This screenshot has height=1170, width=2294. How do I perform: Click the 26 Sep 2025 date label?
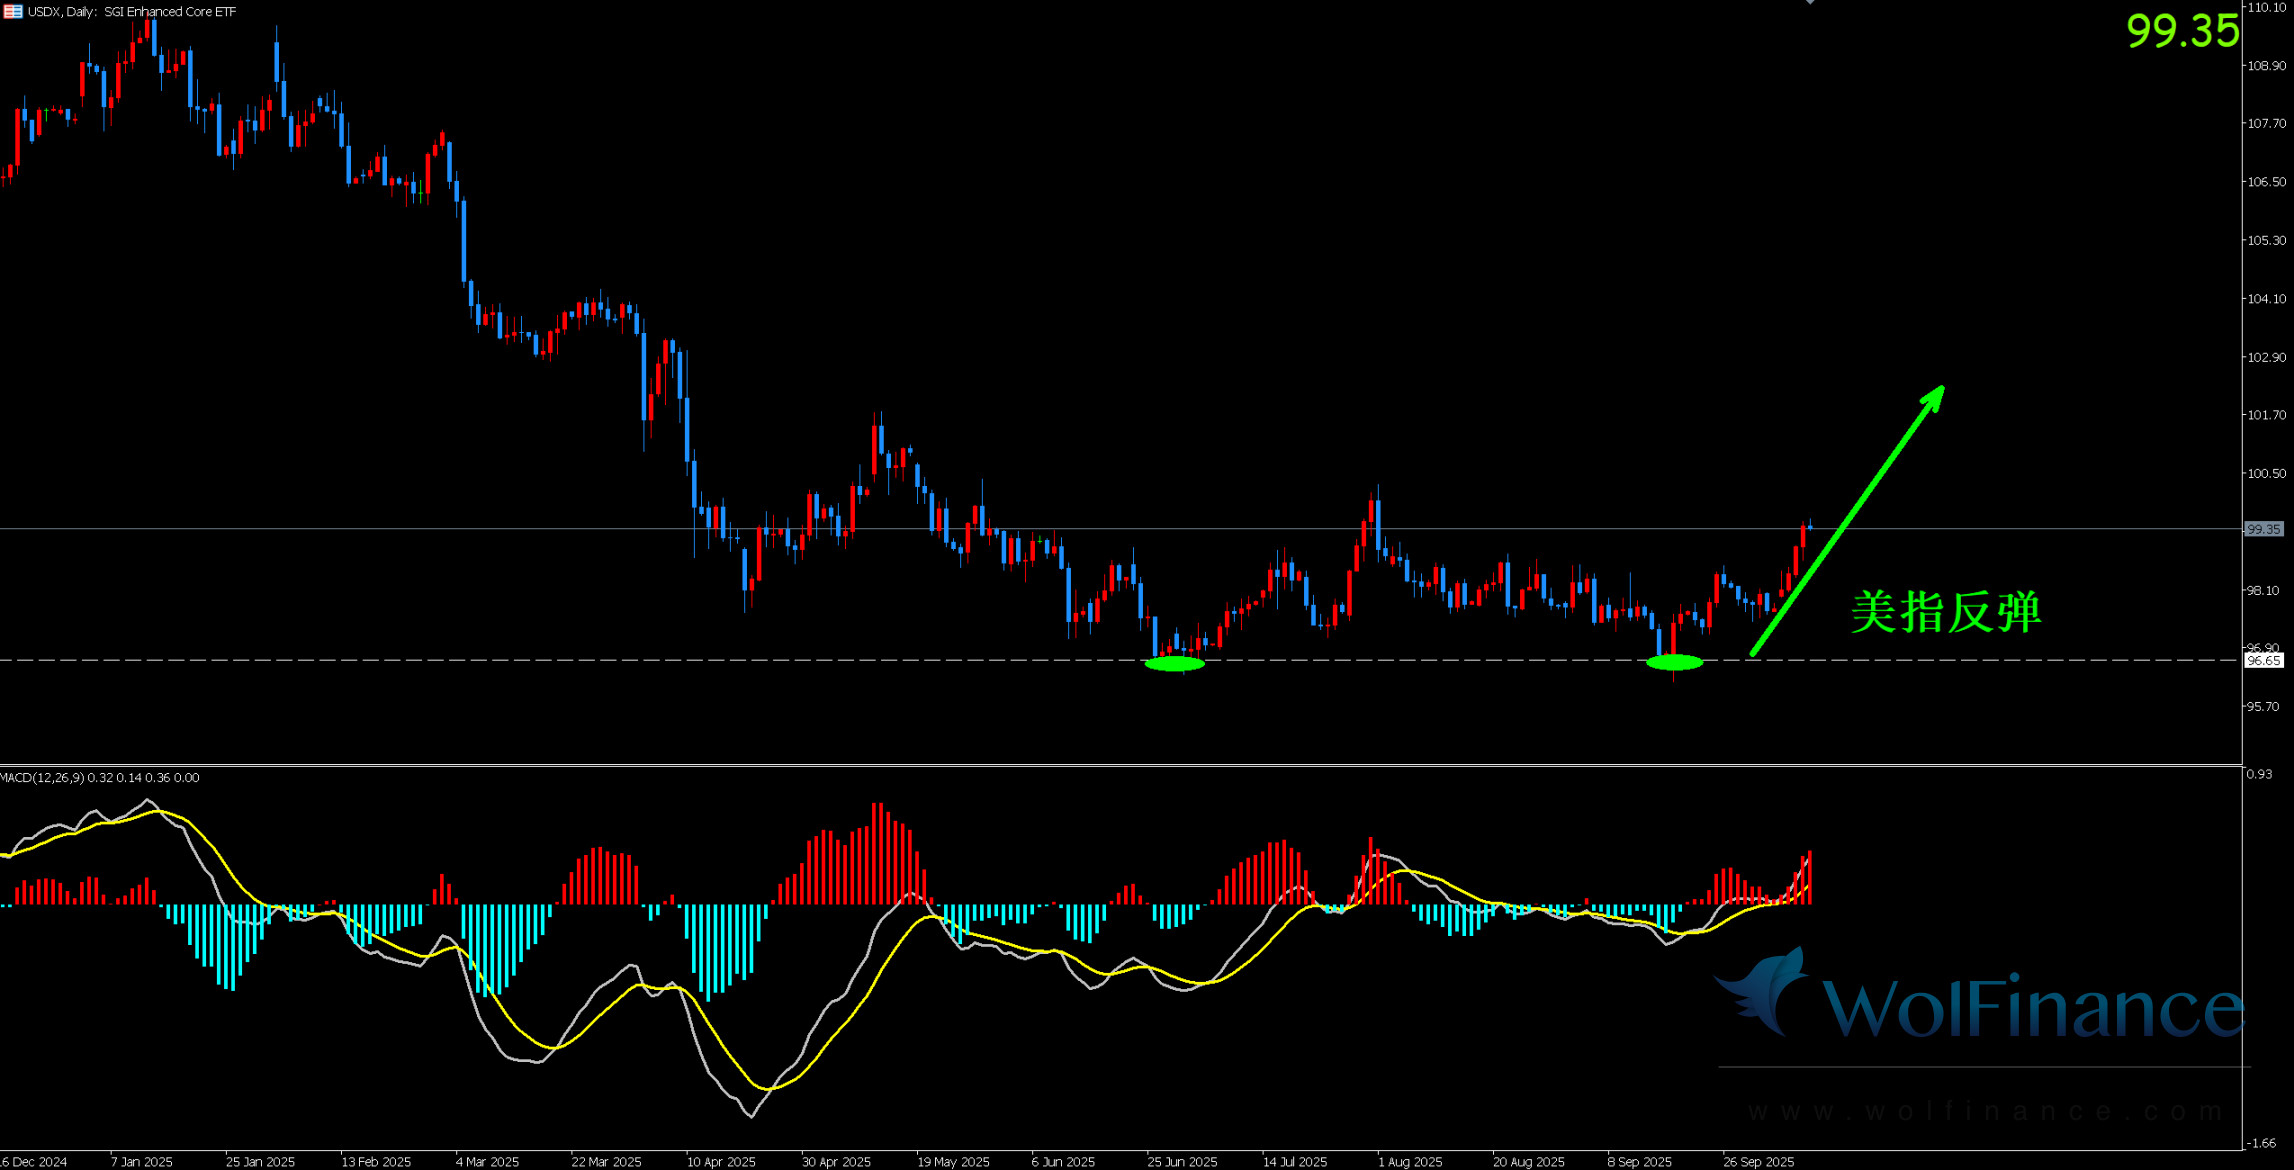pos(1757,1161)
